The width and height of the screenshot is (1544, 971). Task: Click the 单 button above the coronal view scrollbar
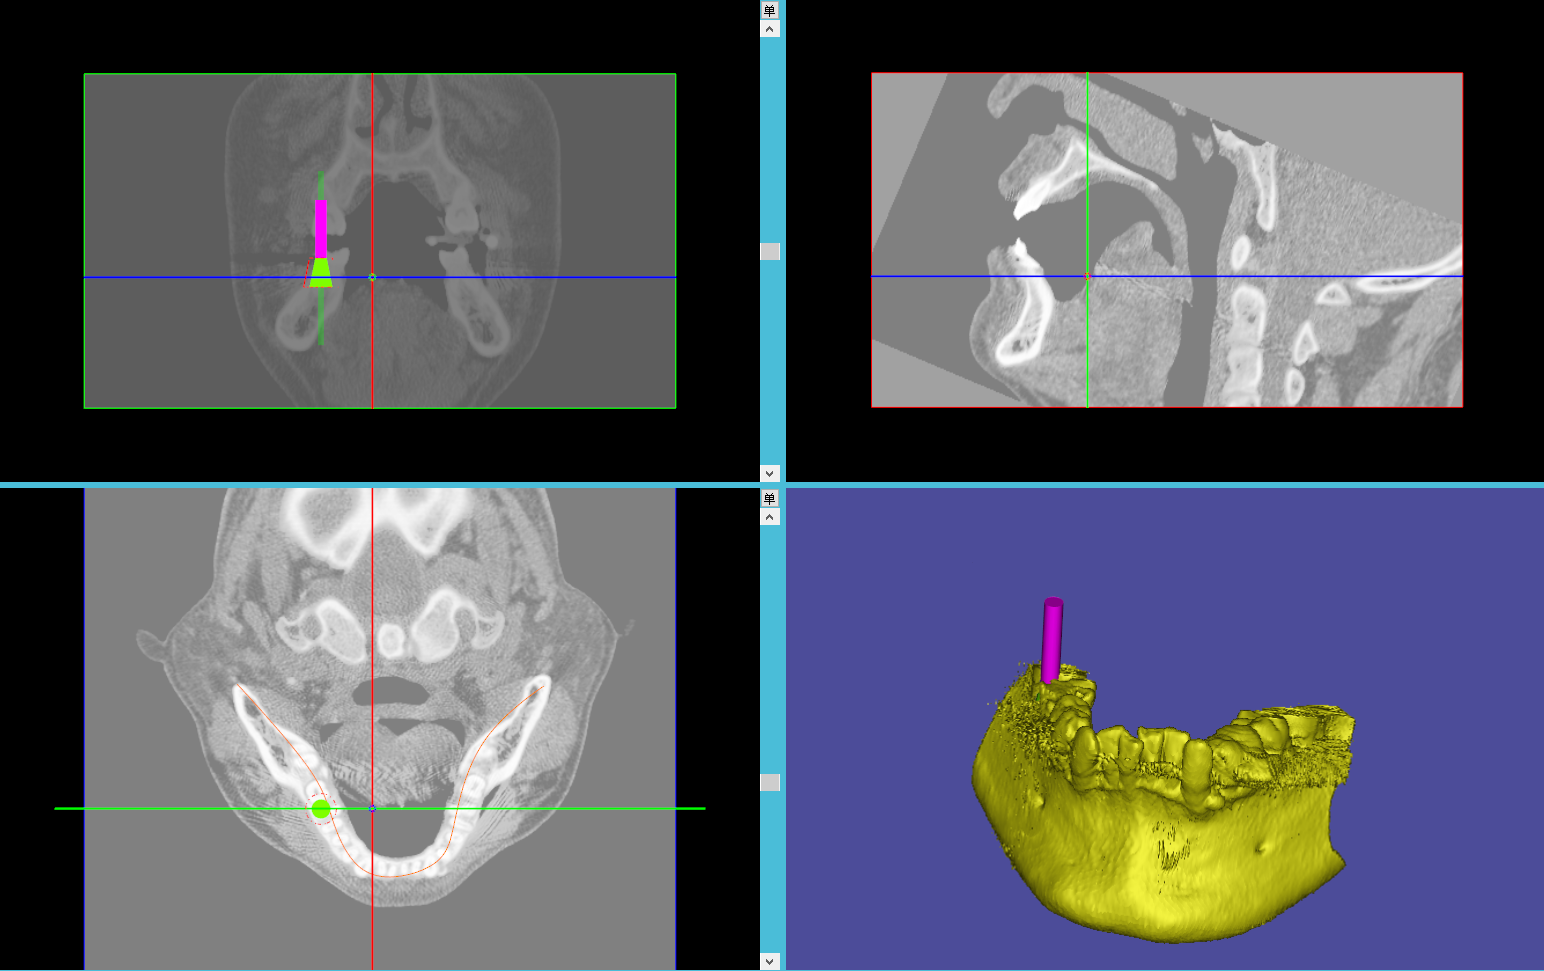[x=769, y=10]
